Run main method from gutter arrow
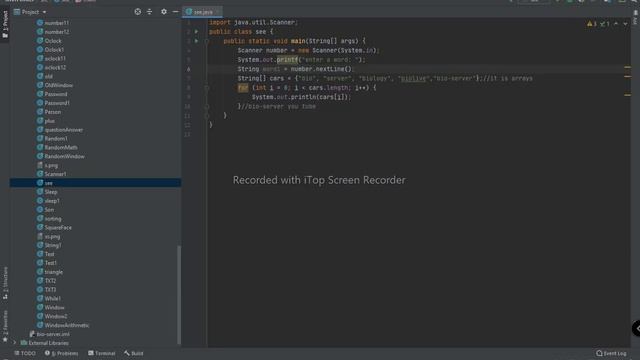 196,41
